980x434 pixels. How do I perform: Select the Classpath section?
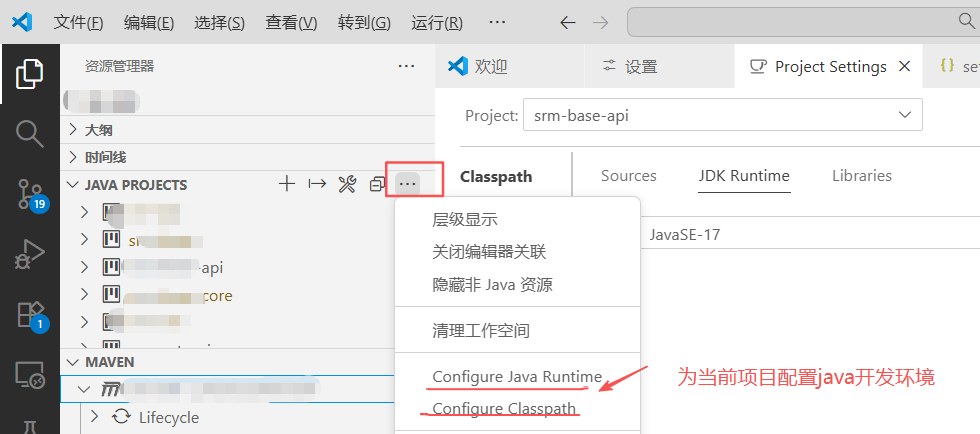coord(496,177)
